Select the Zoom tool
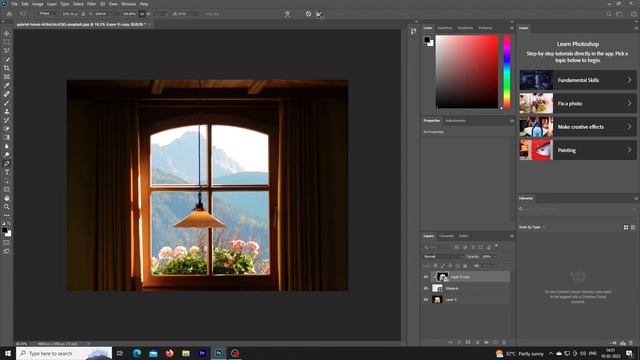Screen dimensions: 640x360 click(x=7, y=207)
